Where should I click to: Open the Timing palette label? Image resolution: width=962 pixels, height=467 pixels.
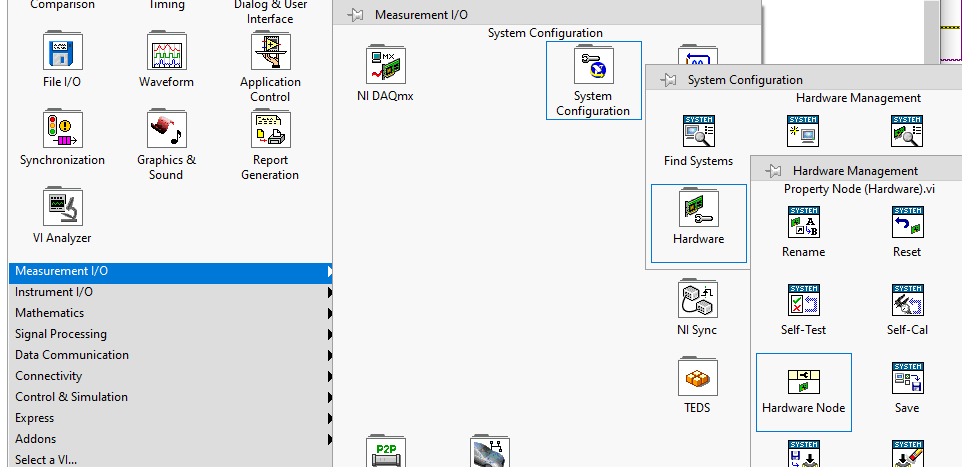pyautogui.click(x=166, y=5)
